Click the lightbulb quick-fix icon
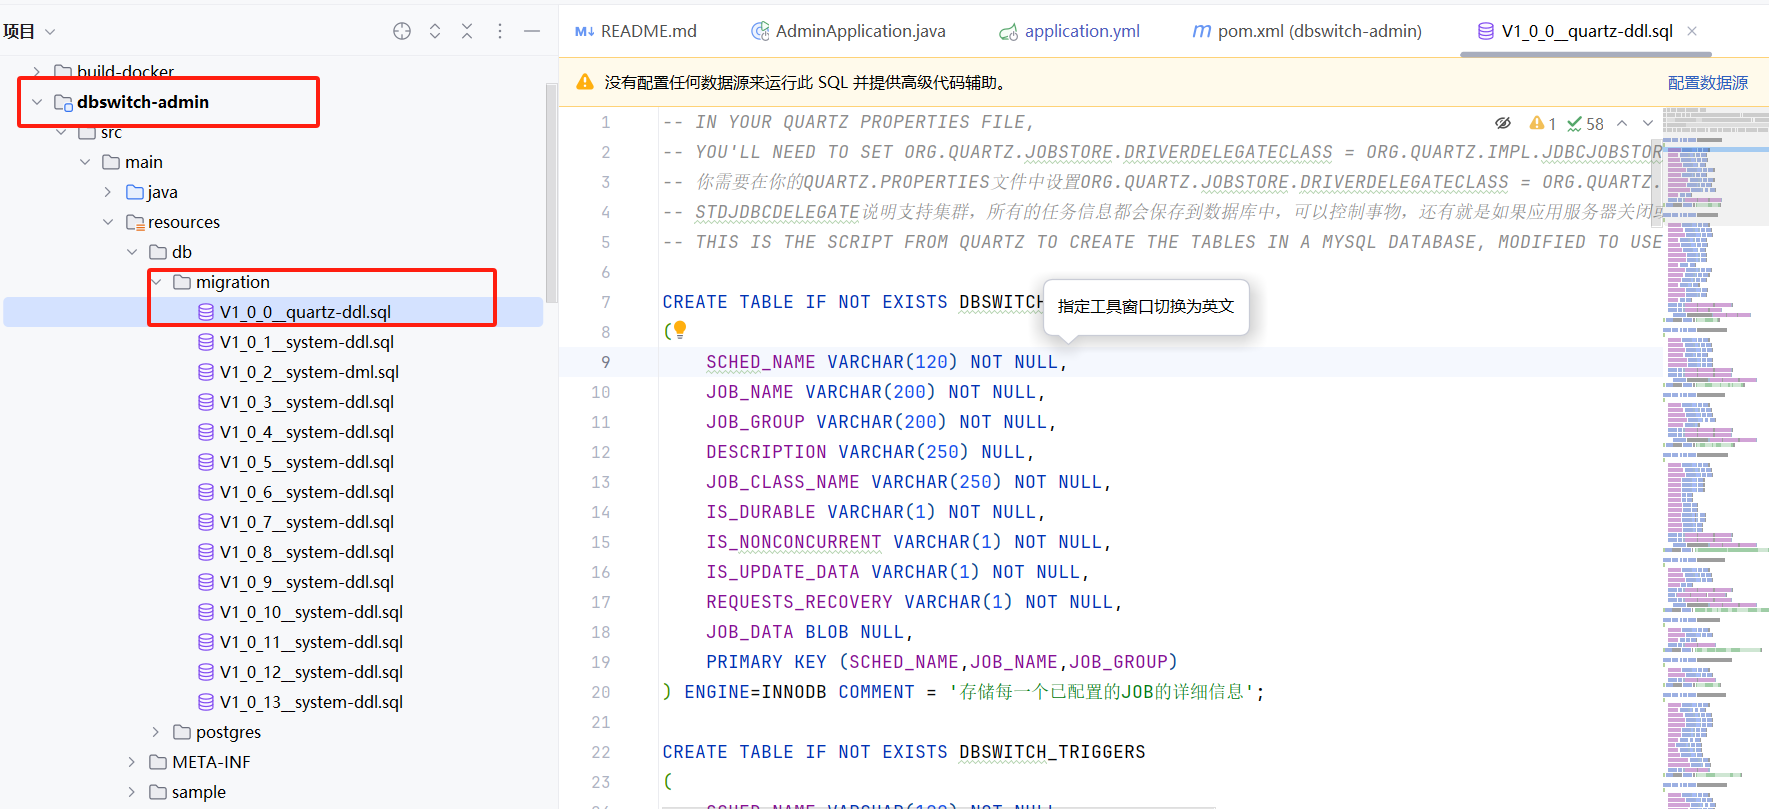The width and height of the screenshot is (1769, 809). pyautogui.click(x=680, y=329)
